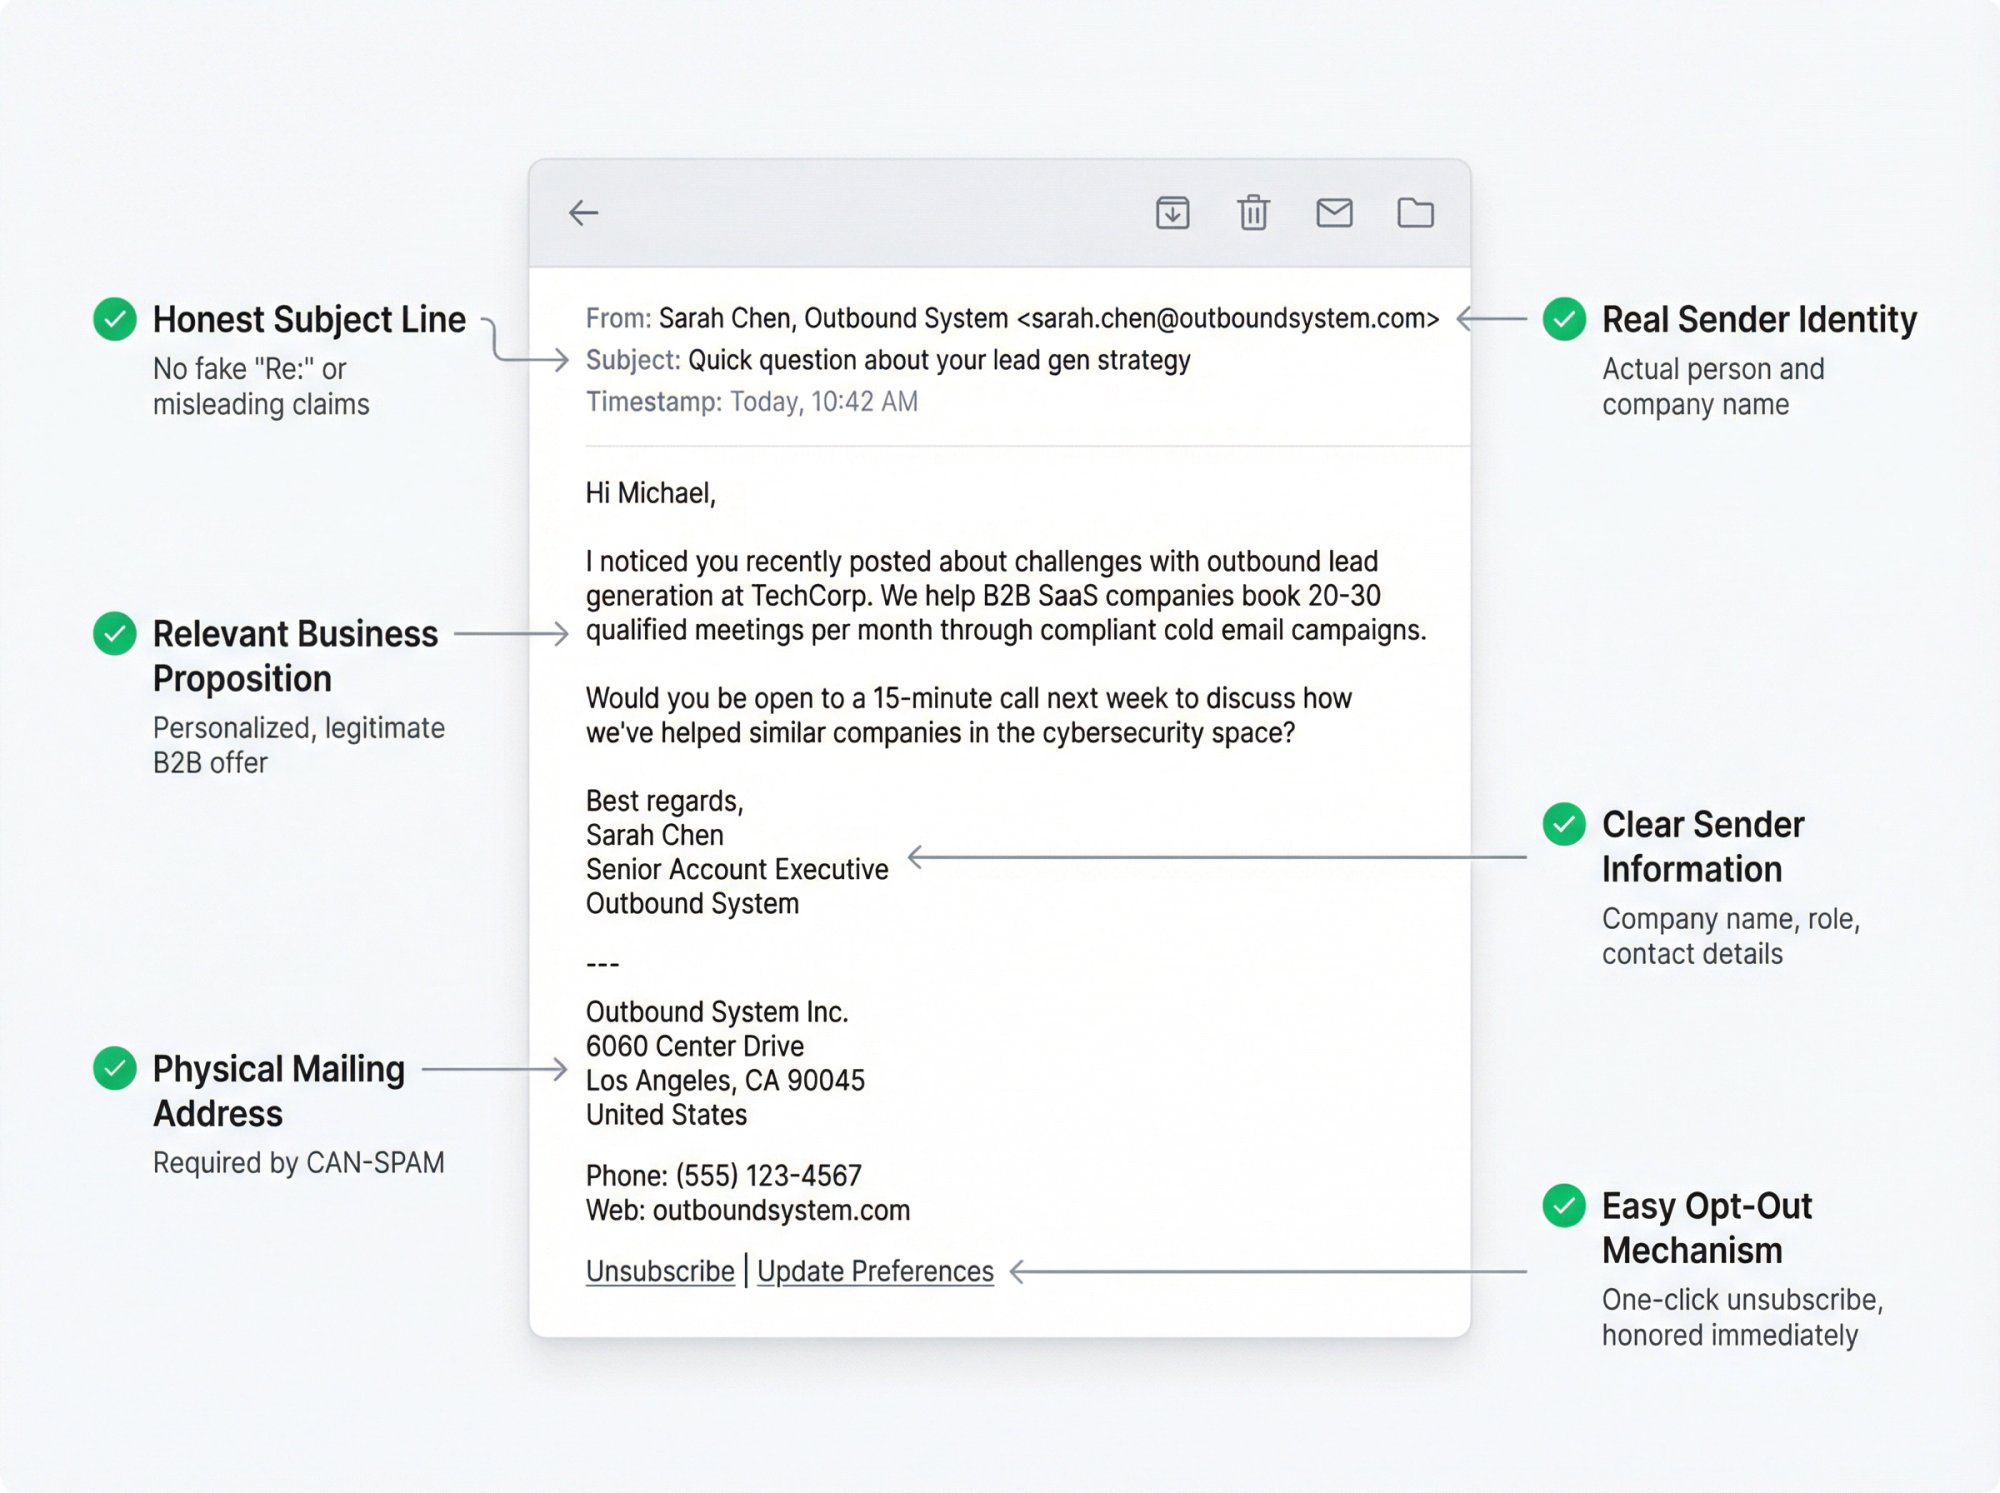
Task: Click the checkmark next to Physical Mailing Address
Action: click(x=117, y=1068)
